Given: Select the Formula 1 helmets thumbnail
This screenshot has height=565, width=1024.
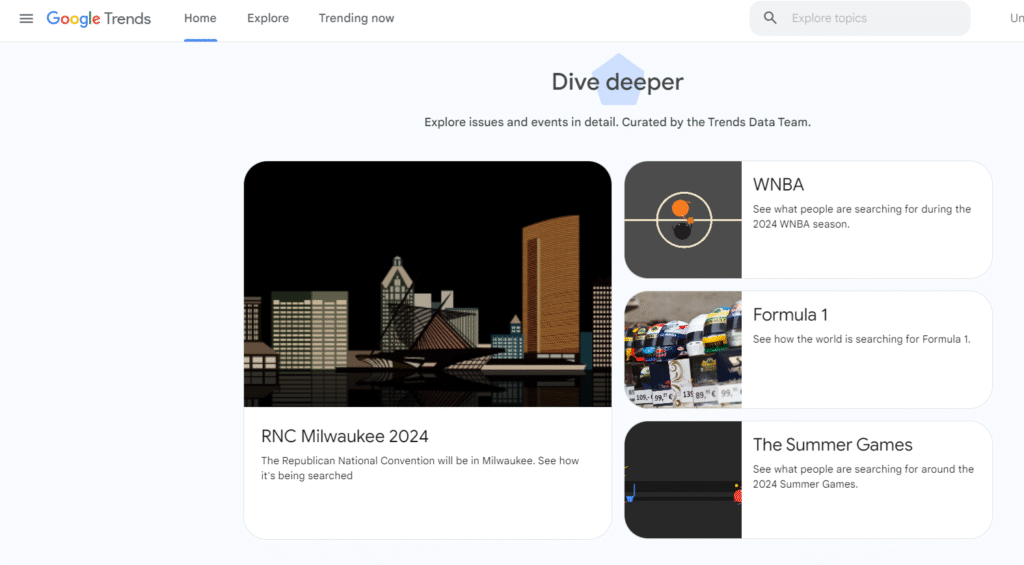Looking at the screenshot, I should point(683,349).
